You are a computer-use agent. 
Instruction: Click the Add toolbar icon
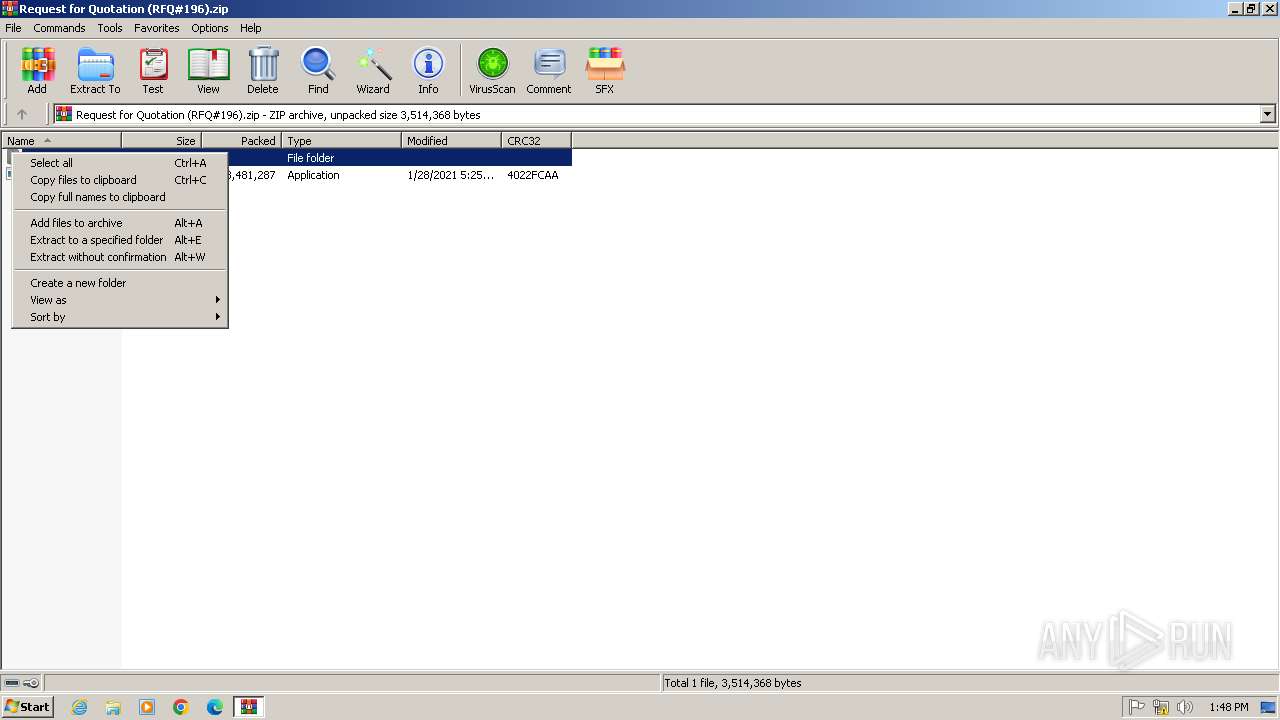click(x=37, y=70)
